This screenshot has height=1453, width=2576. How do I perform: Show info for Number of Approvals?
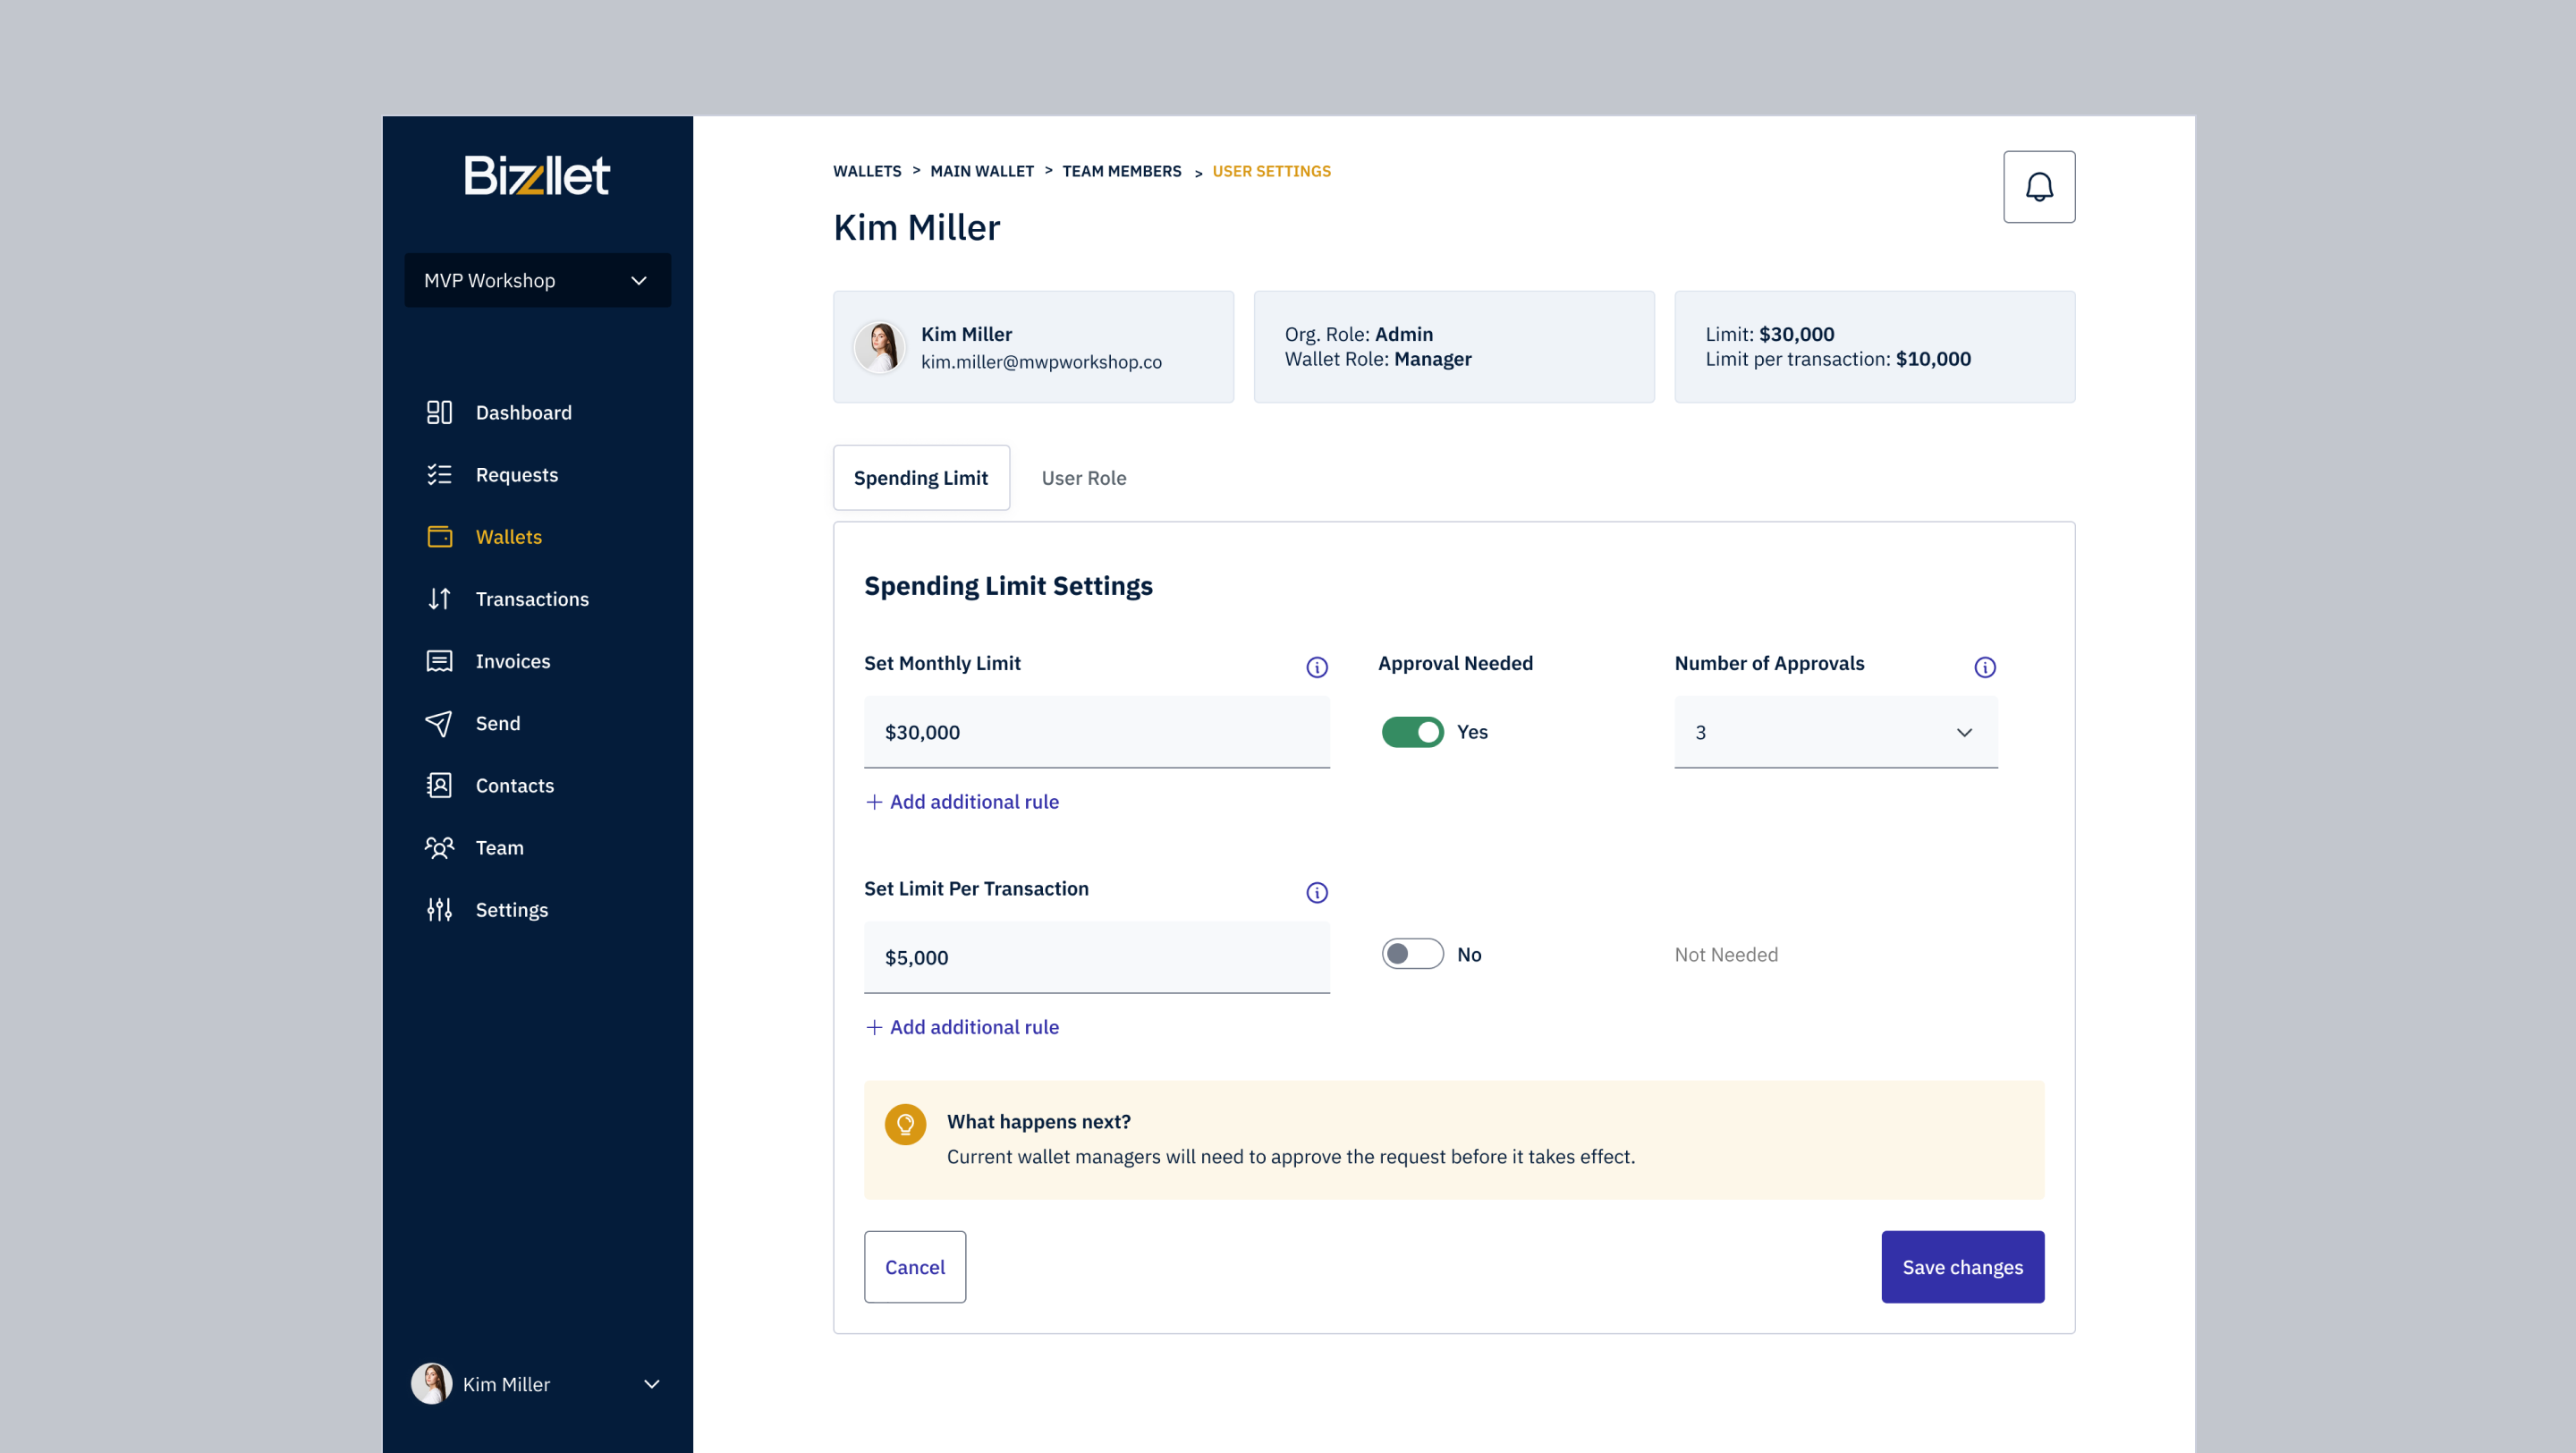tap(1985, 667)
